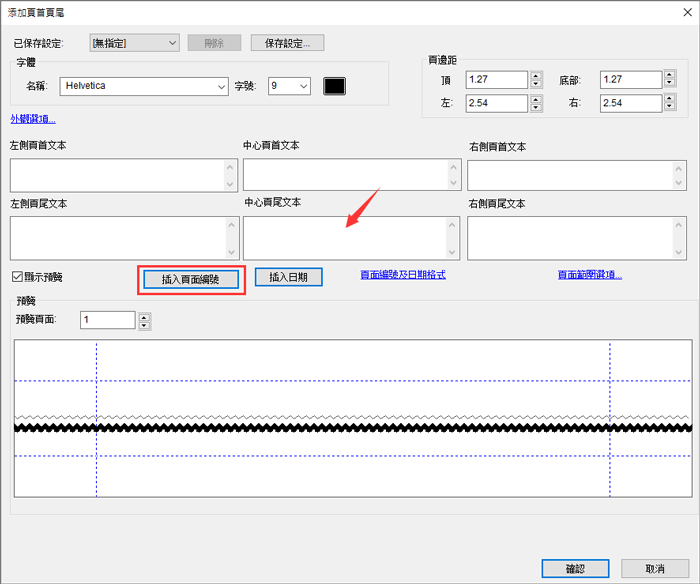Image resolution: width=700 pixels, height=584 pixels.
Task: Click the 保存設定... button
Action: pyautogui.click(x=287, y=43)
